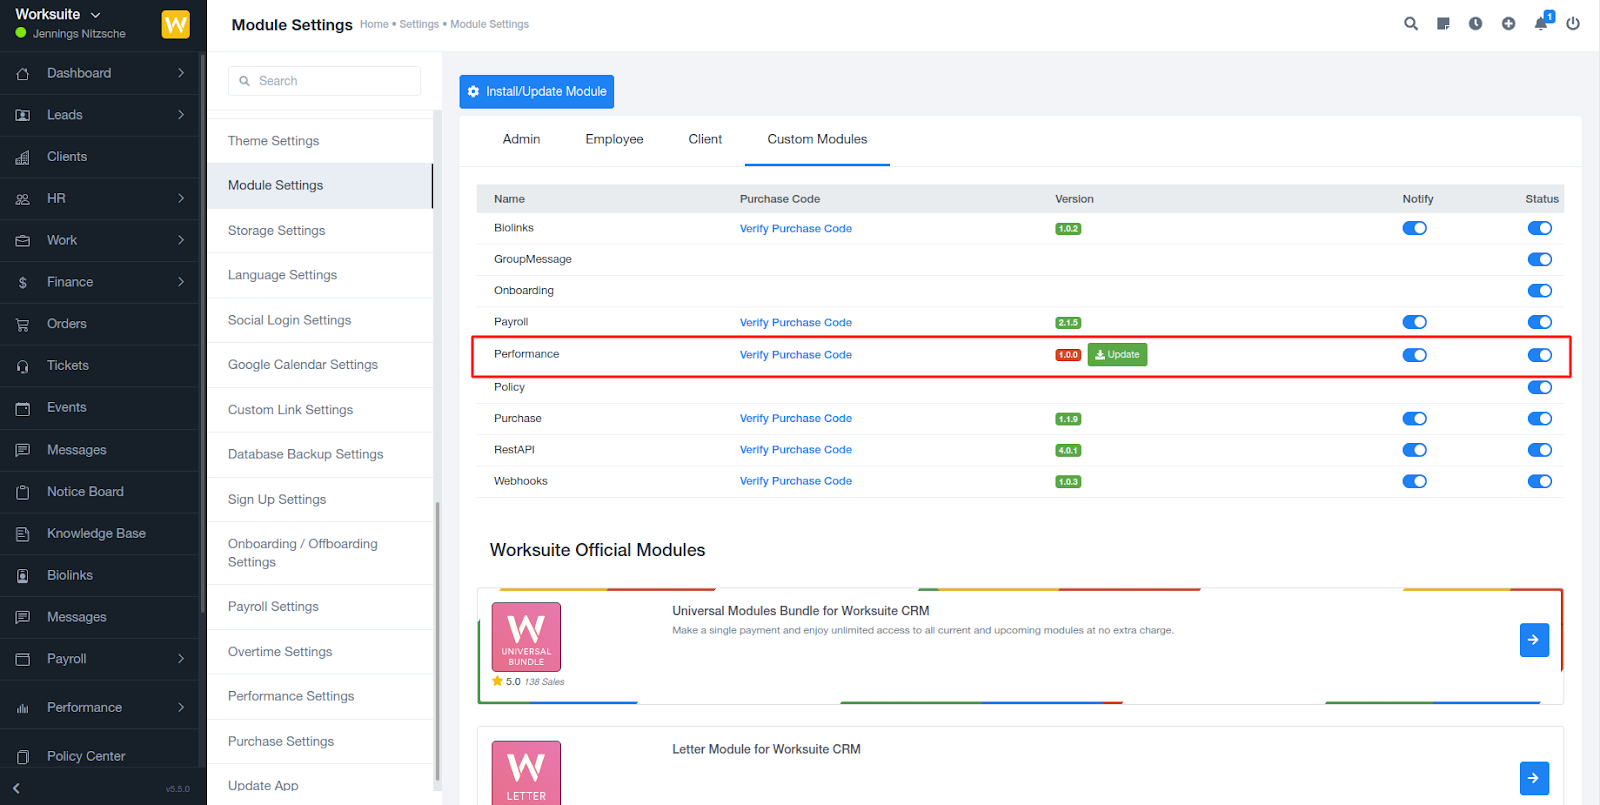The image size is (1600, 805).
Task: Switch to the Client tab
Action: click(x=705, y=139)
